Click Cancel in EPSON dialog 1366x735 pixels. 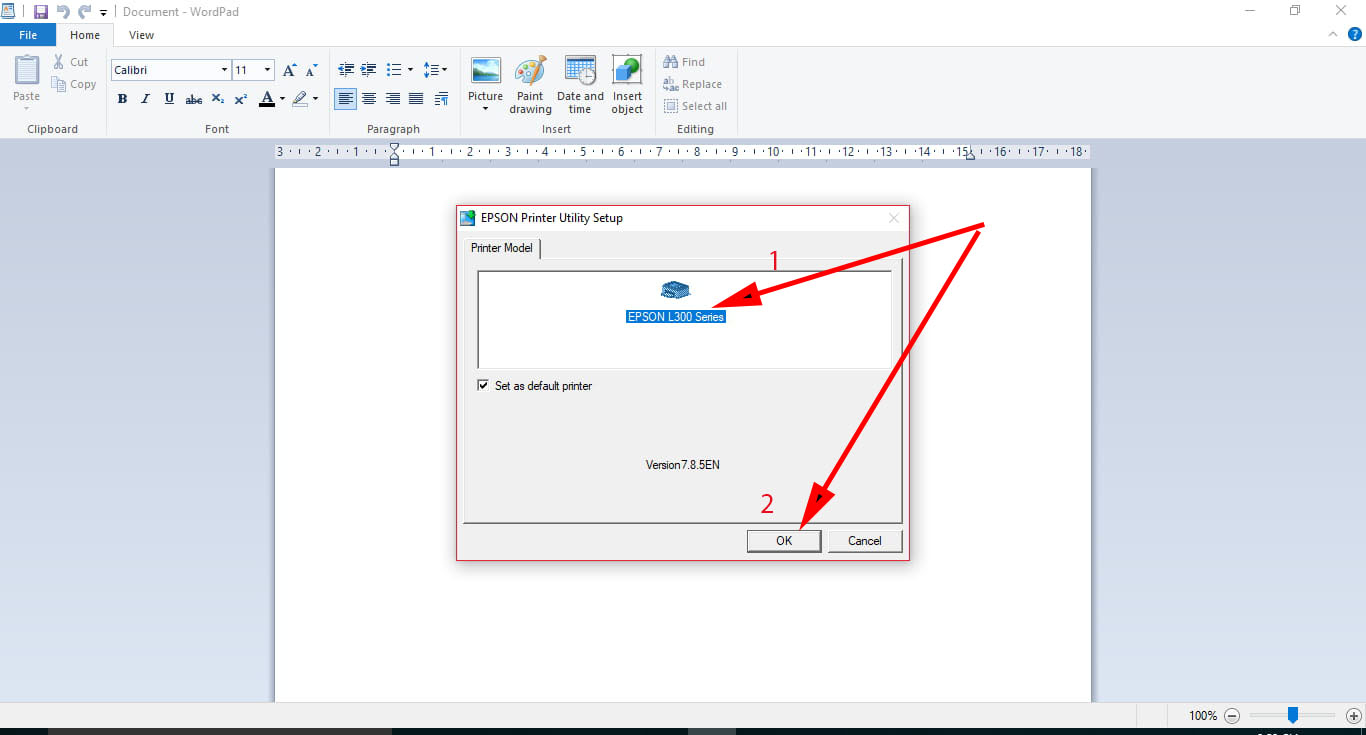click(864, 541)
